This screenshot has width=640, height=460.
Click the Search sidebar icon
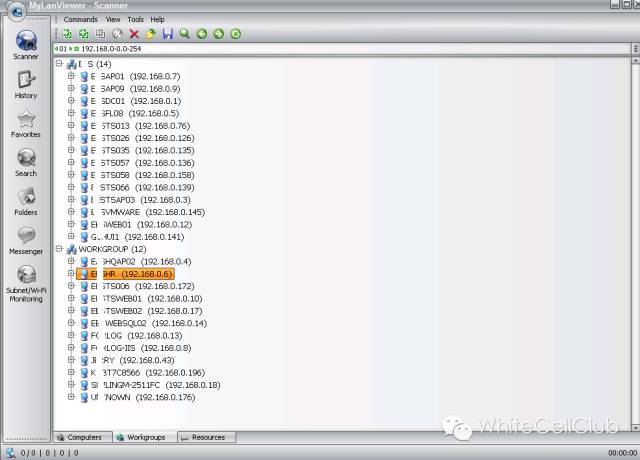click(26, 161)
